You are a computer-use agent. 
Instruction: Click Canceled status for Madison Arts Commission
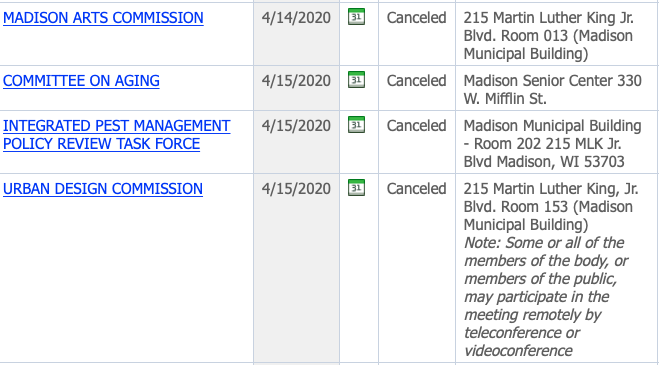(416, 18)
